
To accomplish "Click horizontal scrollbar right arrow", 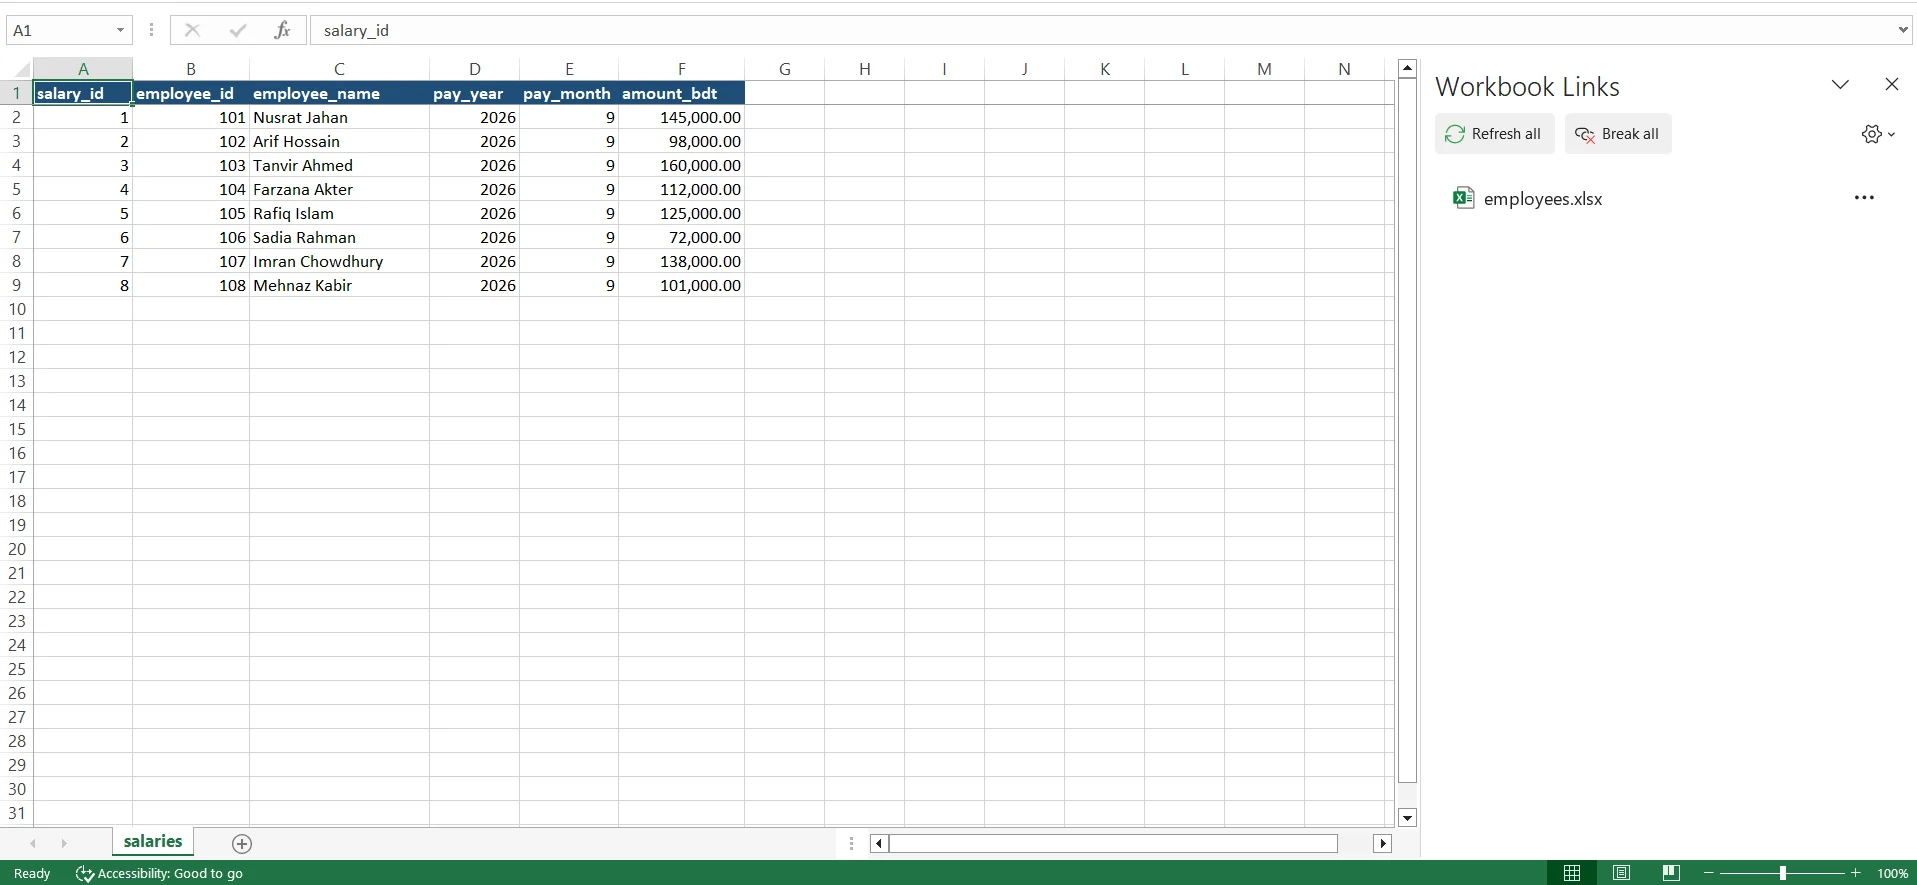I will [1382, 844].
